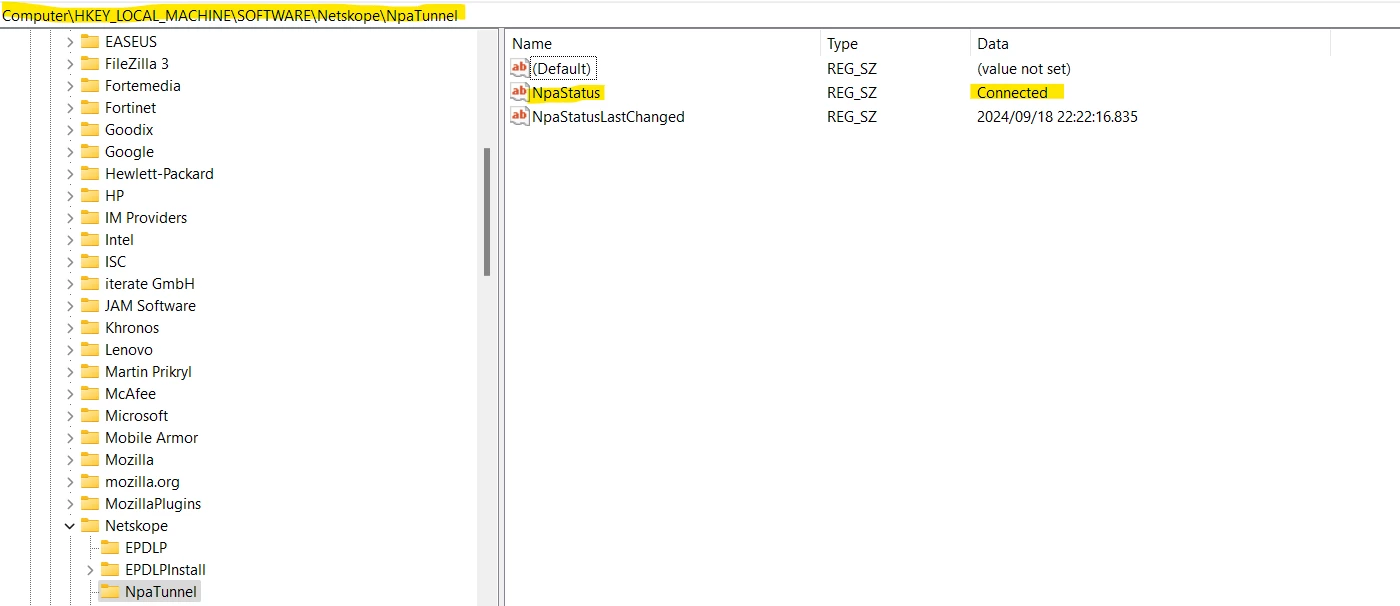The height and width of the screenshot is (606, 1400).
Task: Select the Netskope key label
Action: pos(136,526)
